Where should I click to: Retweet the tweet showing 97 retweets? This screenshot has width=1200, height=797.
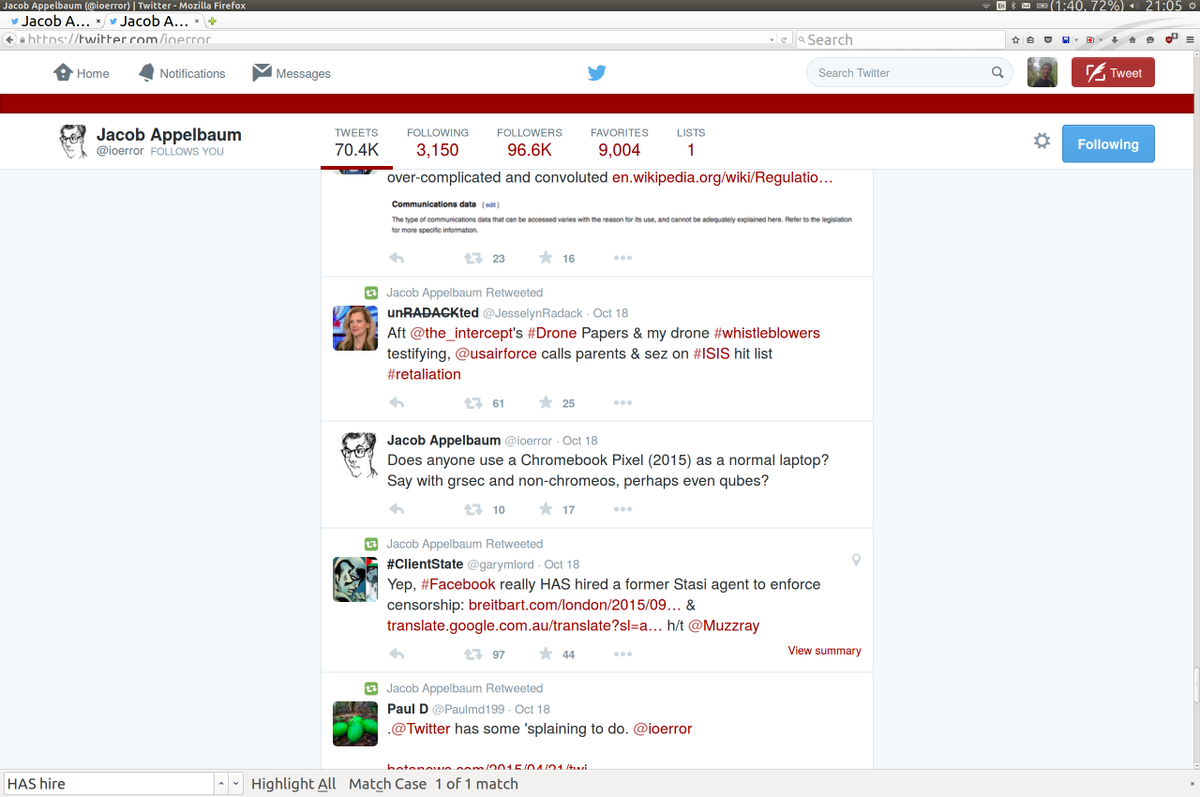pos(473,654)
